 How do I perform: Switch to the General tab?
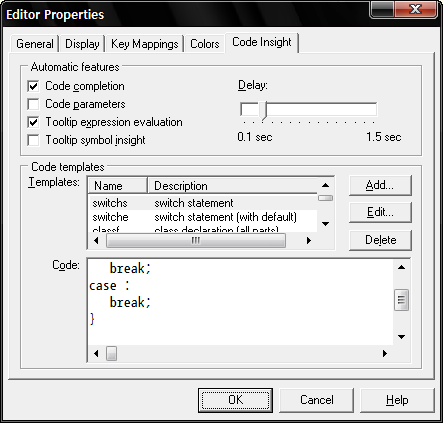(35, 44)
